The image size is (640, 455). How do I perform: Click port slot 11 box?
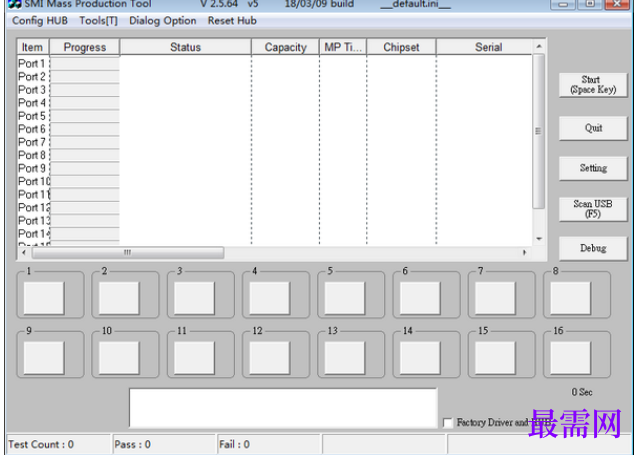(194, 358)
